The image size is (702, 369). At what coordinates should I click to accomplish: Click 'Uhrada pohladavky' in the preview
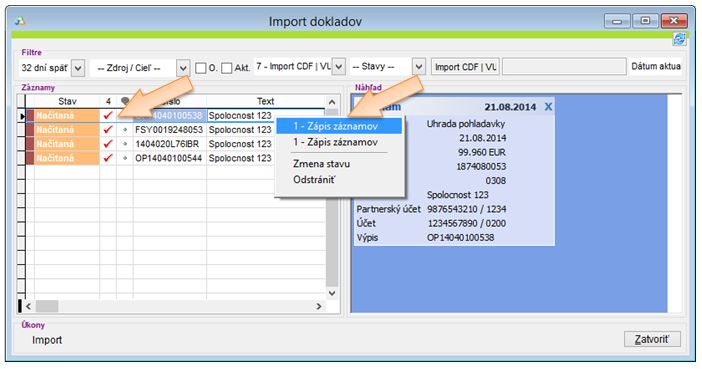(x=466, y=124)
